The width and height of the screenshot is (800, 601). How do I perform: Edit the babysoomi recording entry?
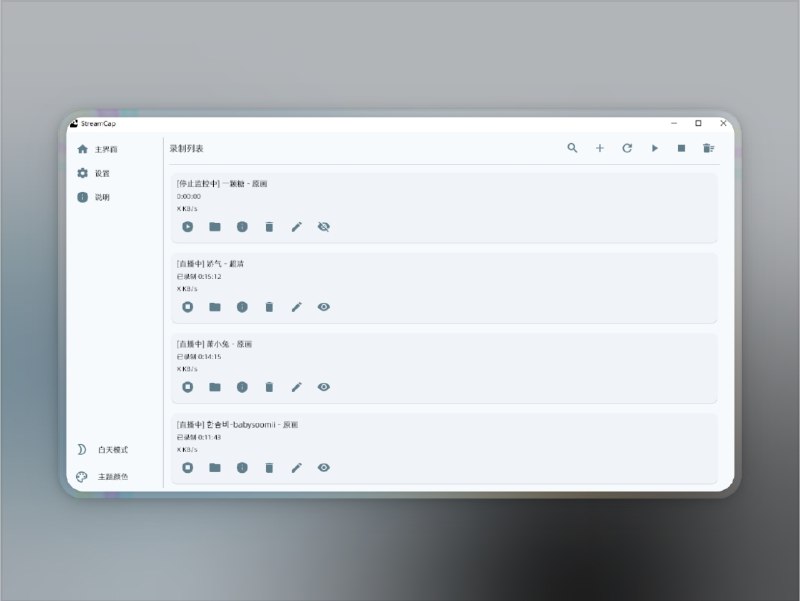[x=296, y=467]
